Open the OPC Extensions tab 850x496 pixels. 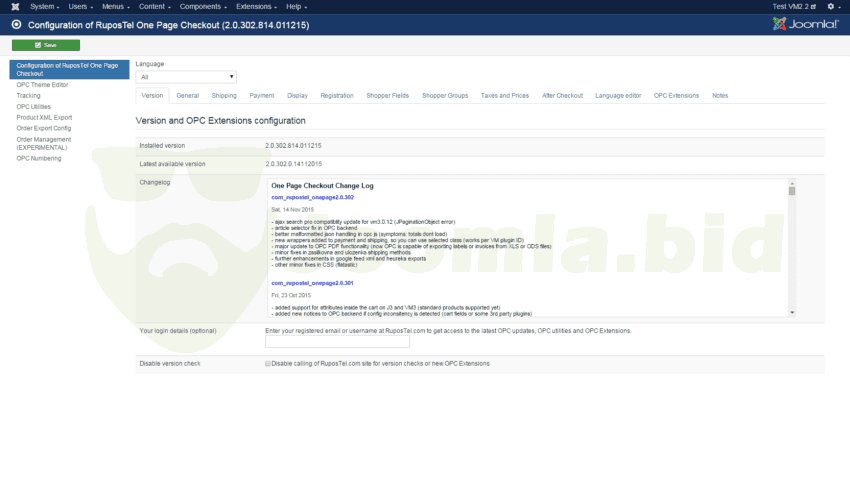(x=676, y=96)
